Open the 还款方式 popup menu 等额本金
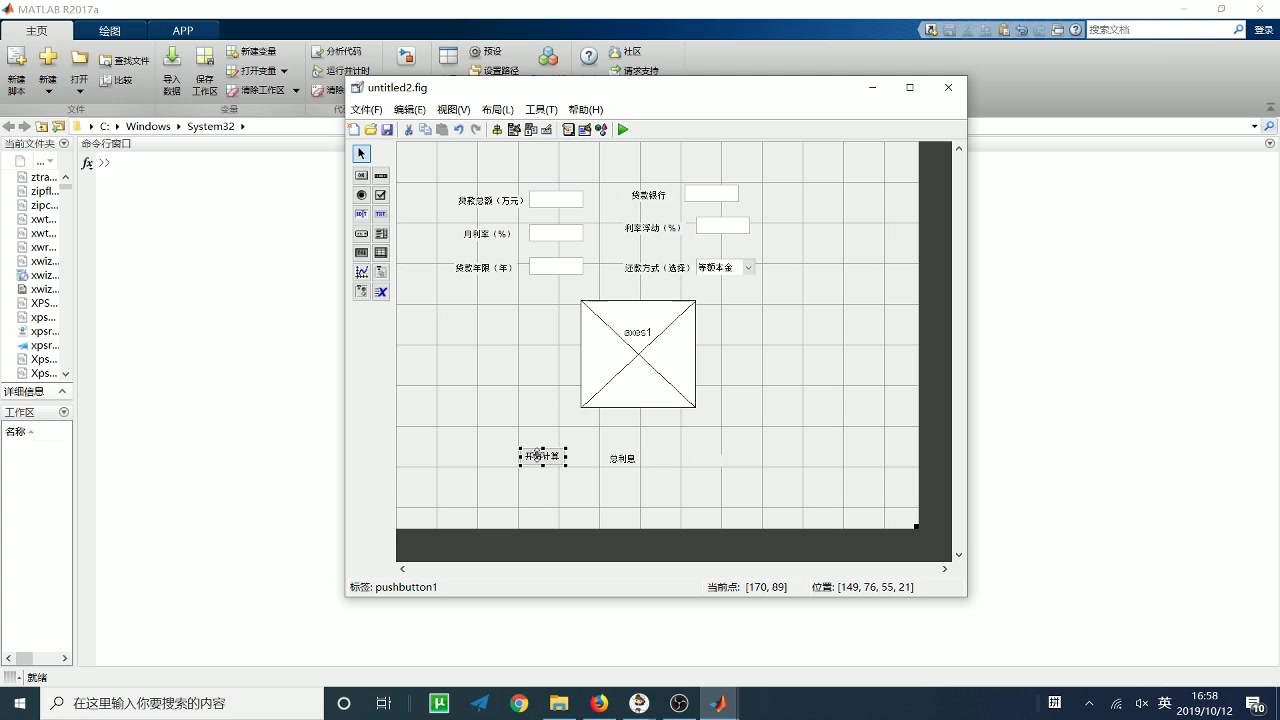Viewport: 1280px width, 720px height. (x=725, y=268)
